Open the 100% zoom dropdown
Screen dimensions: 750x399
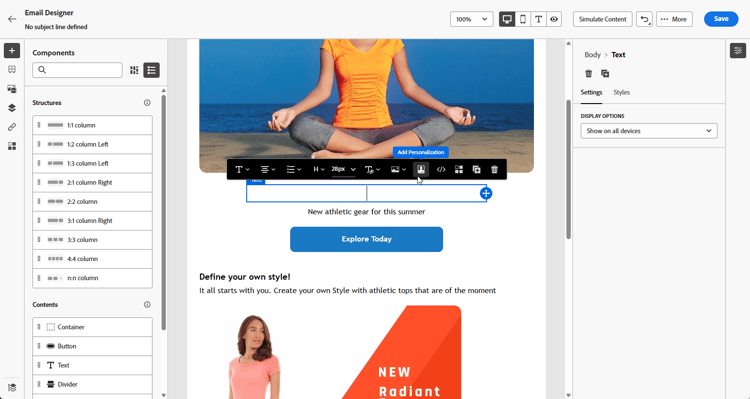pyautogui.click(x=471, y=19)
